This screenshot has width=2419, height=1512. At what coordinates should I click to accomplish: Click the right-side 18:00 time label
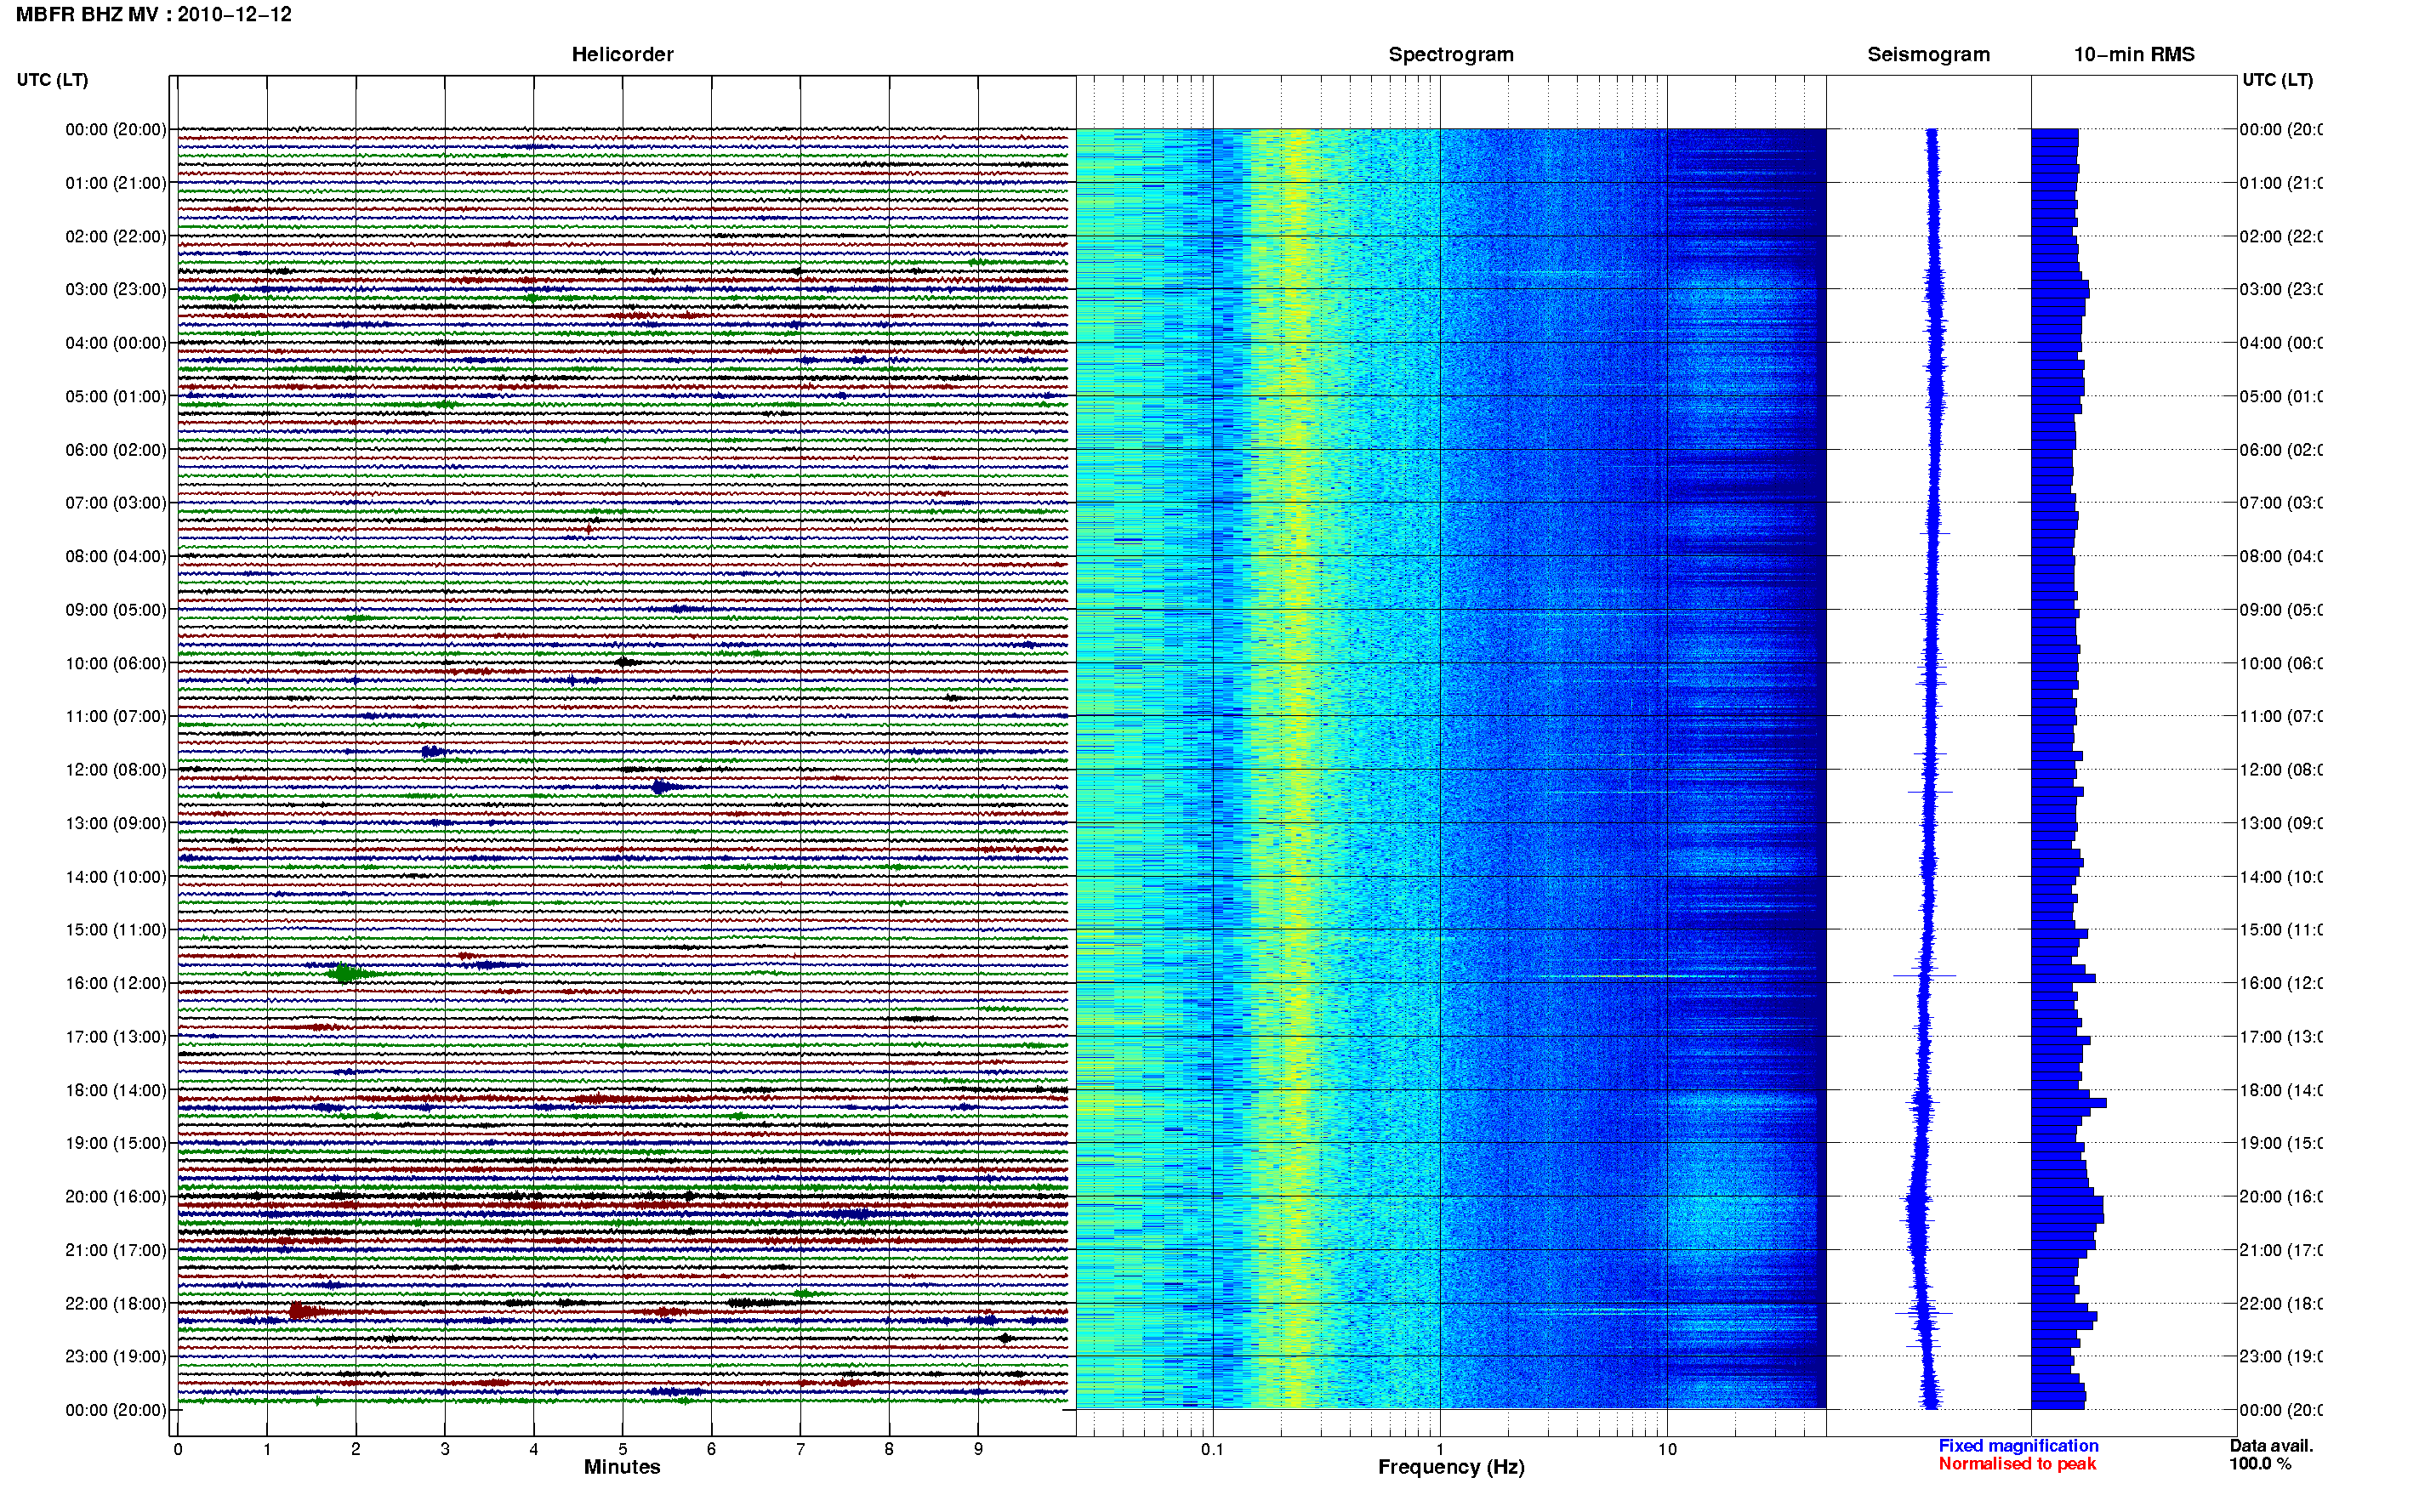(x=2281, y=1091)
